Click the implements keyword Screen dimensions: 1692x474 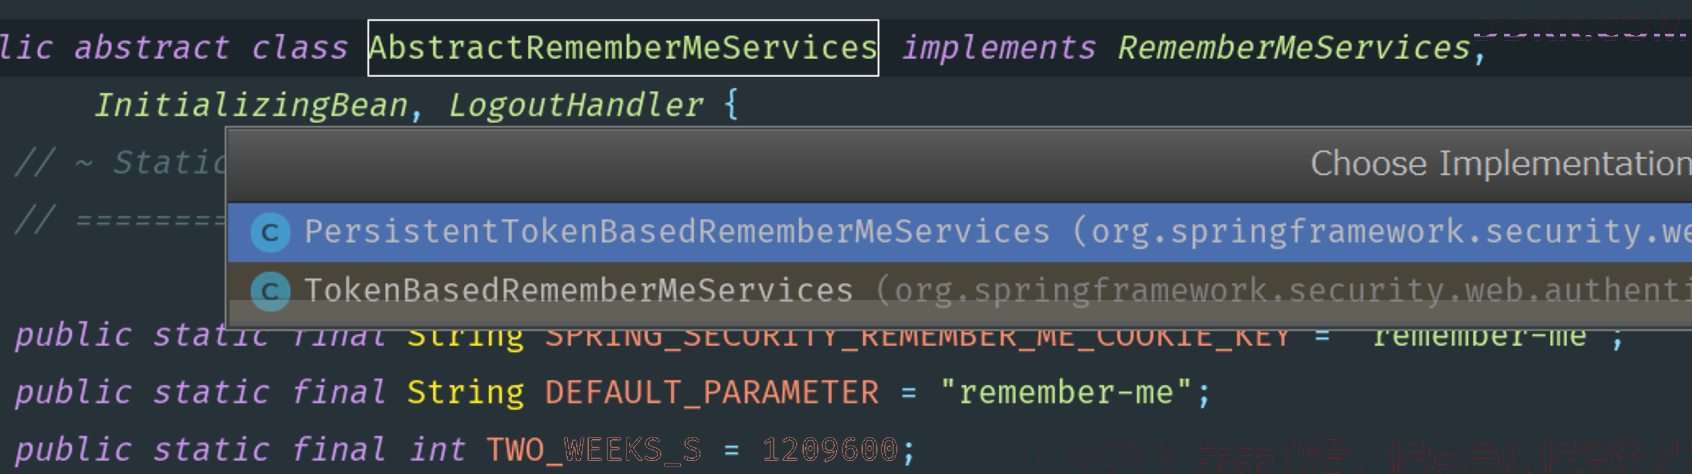point(998,48)
